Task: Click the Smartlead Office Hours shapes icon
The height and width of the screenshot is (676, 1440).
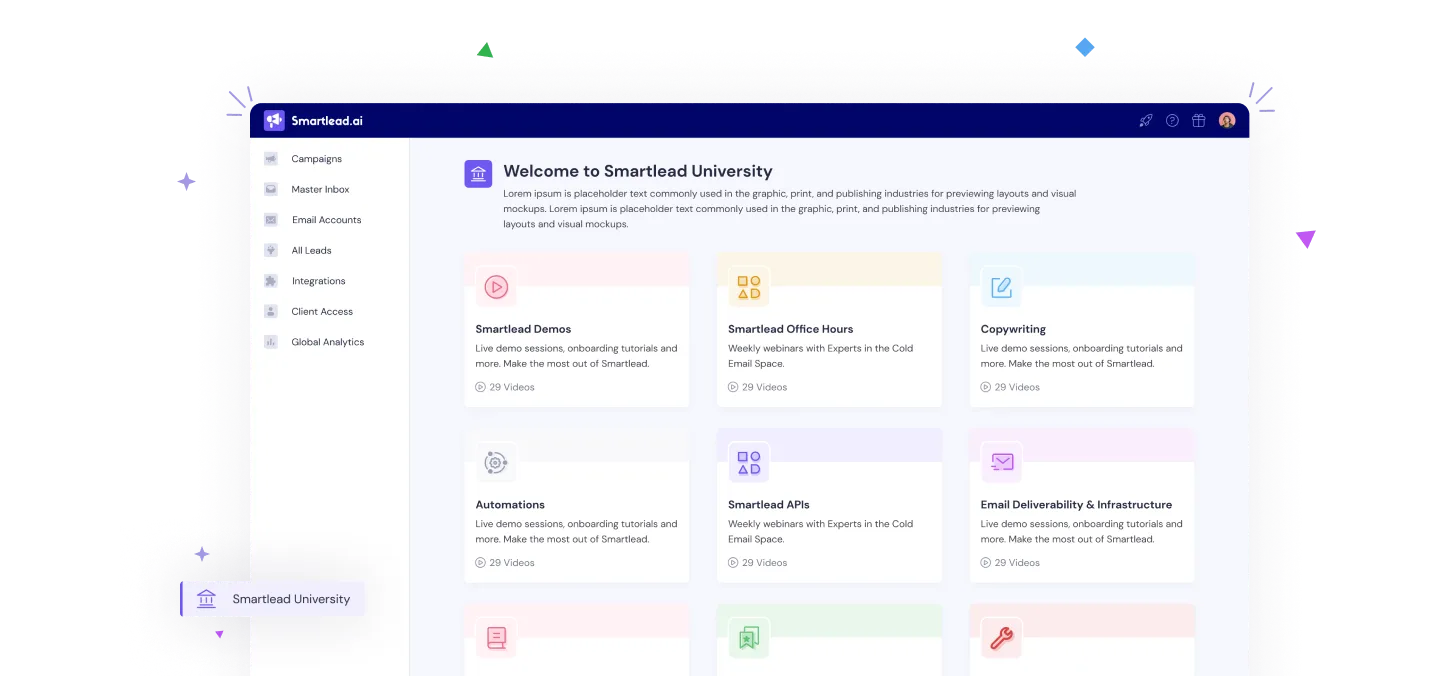Action: tap(749, 287)
